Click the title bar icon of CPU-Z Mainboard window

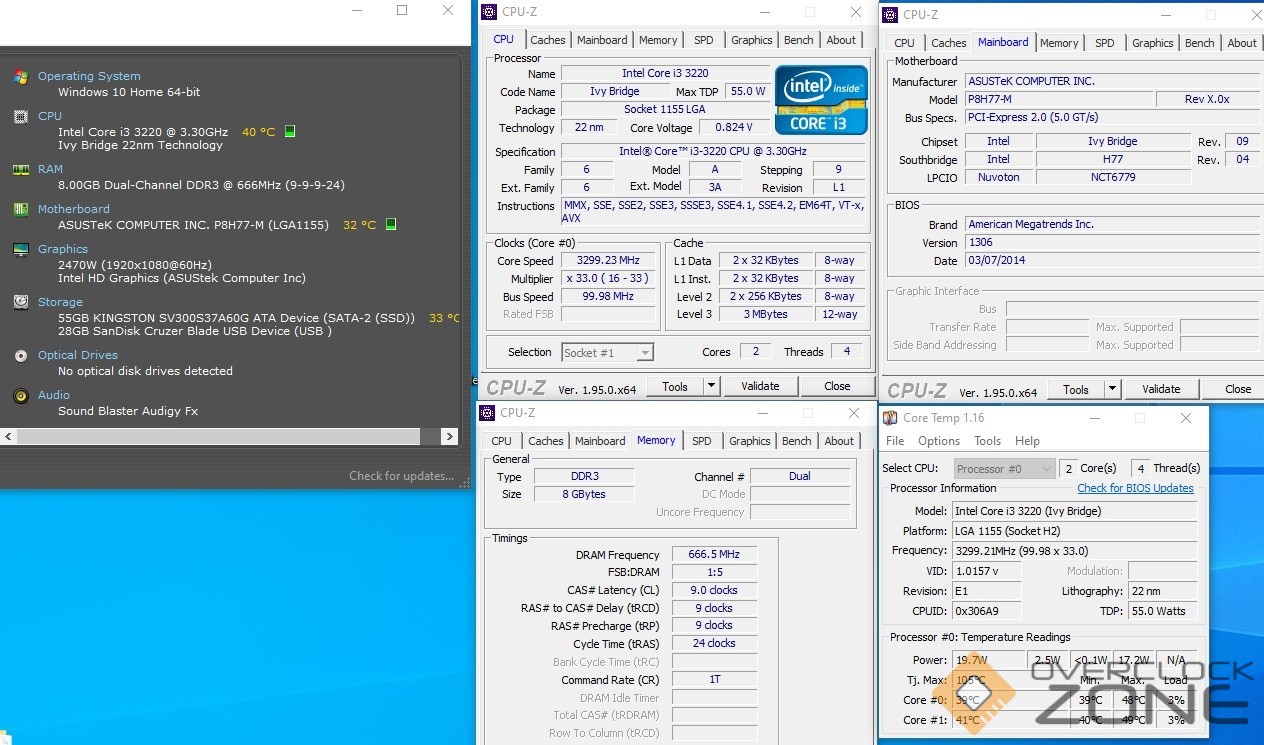[890, 14]
